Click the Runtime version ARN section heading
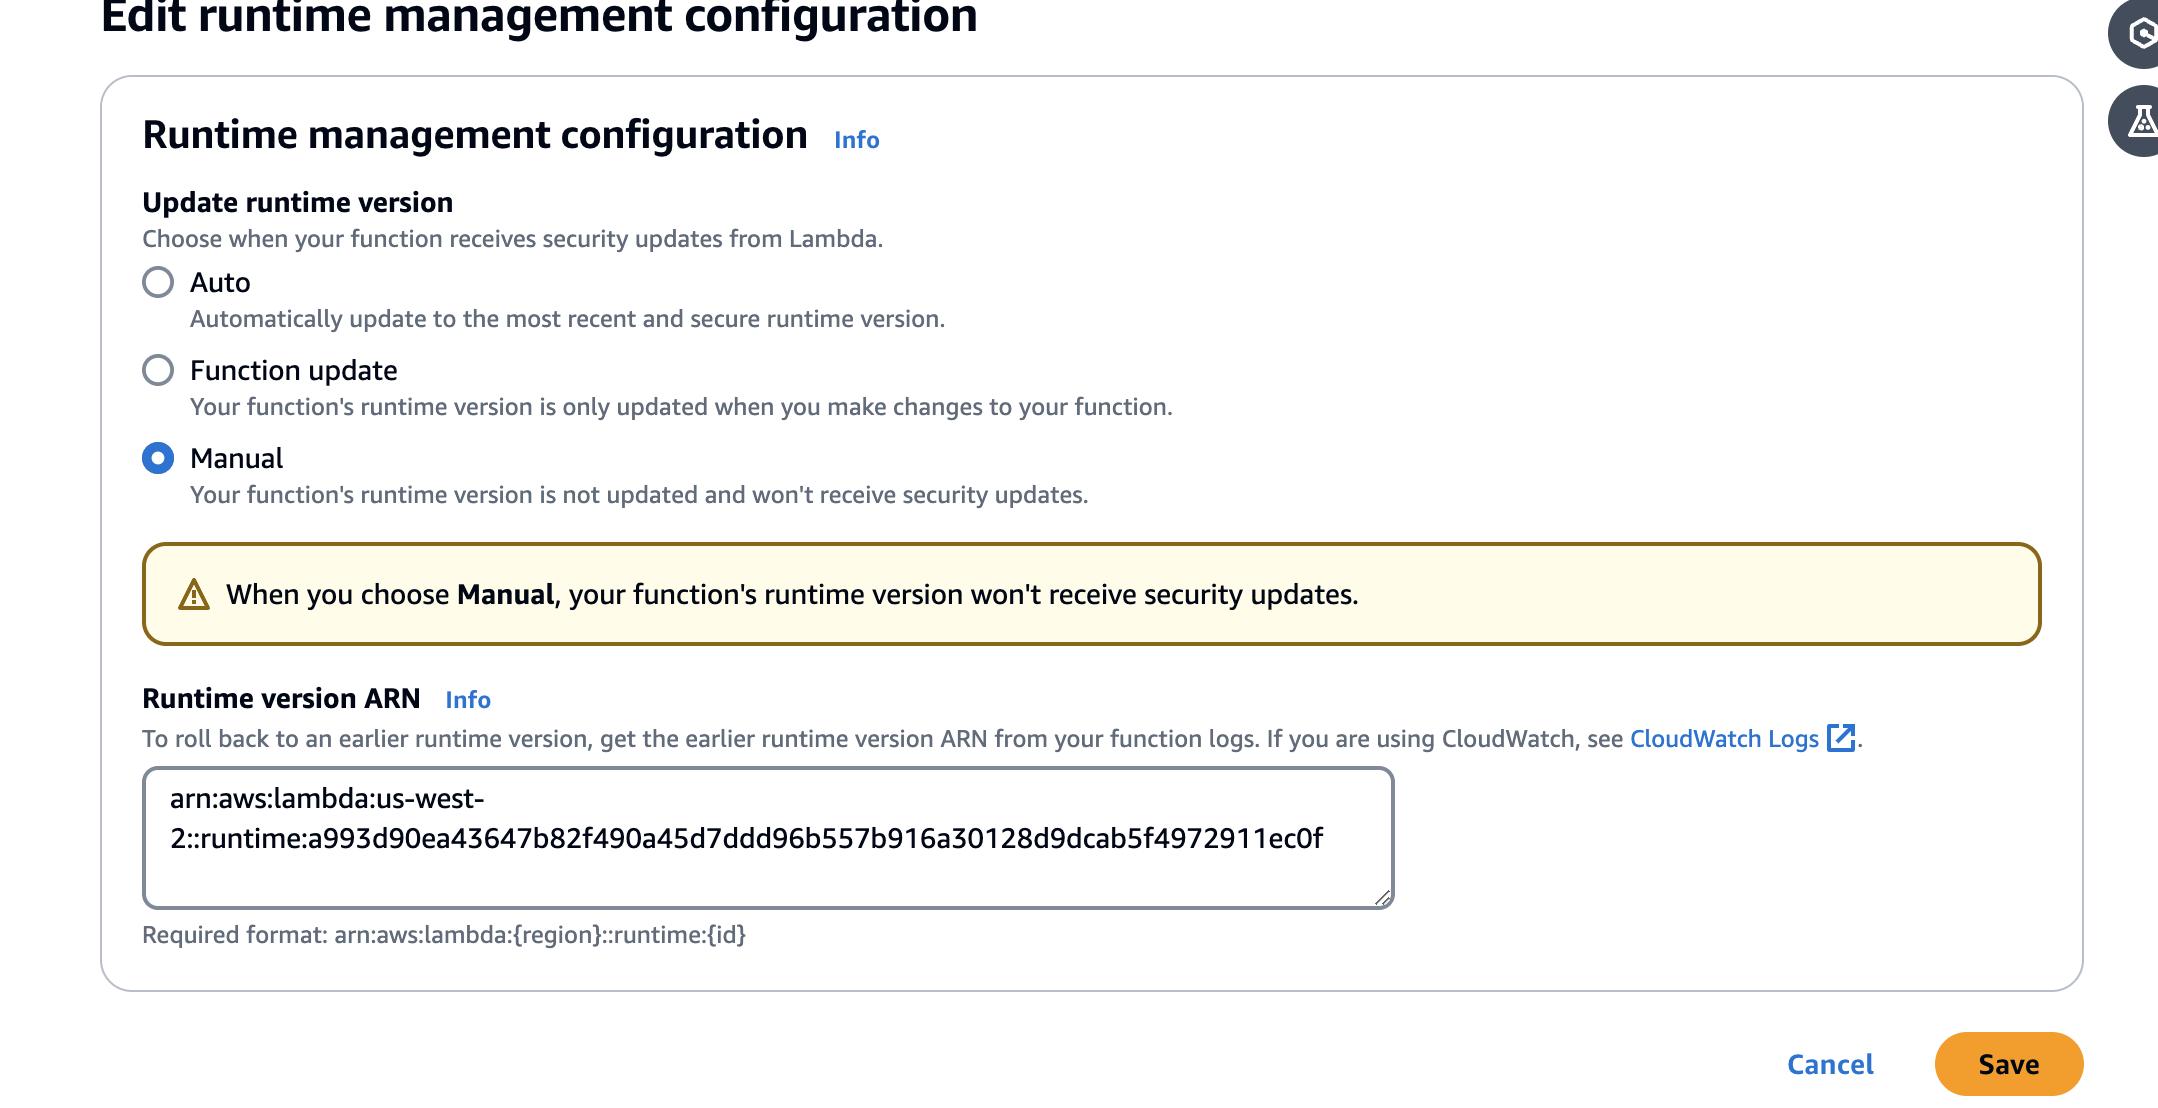 283,697
